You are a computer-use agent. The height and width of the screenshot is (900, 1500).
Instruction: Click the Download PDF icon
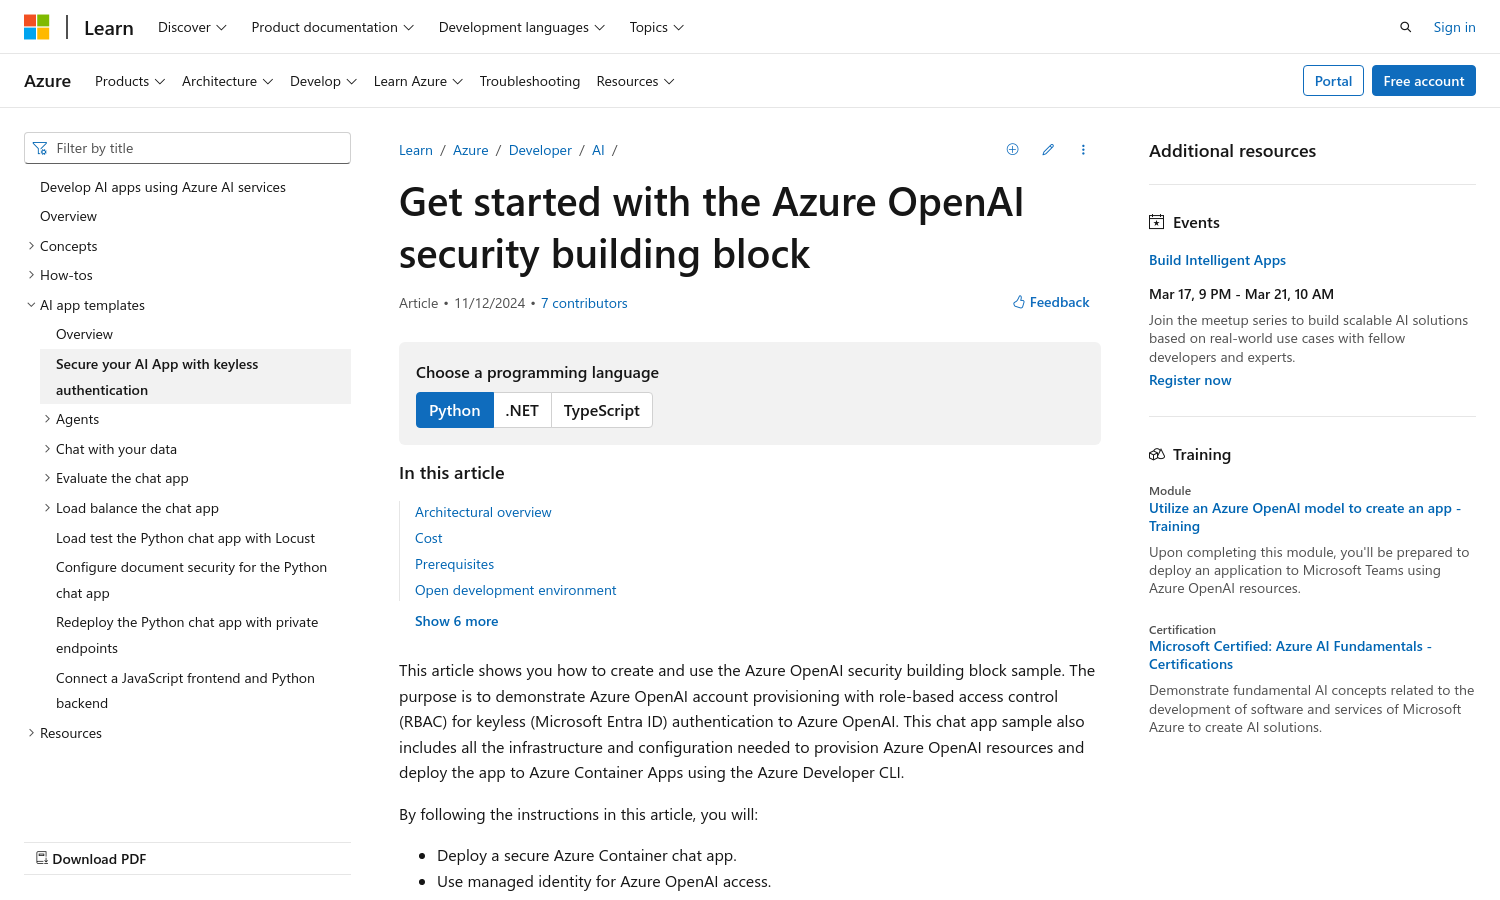tap(42, 858)
